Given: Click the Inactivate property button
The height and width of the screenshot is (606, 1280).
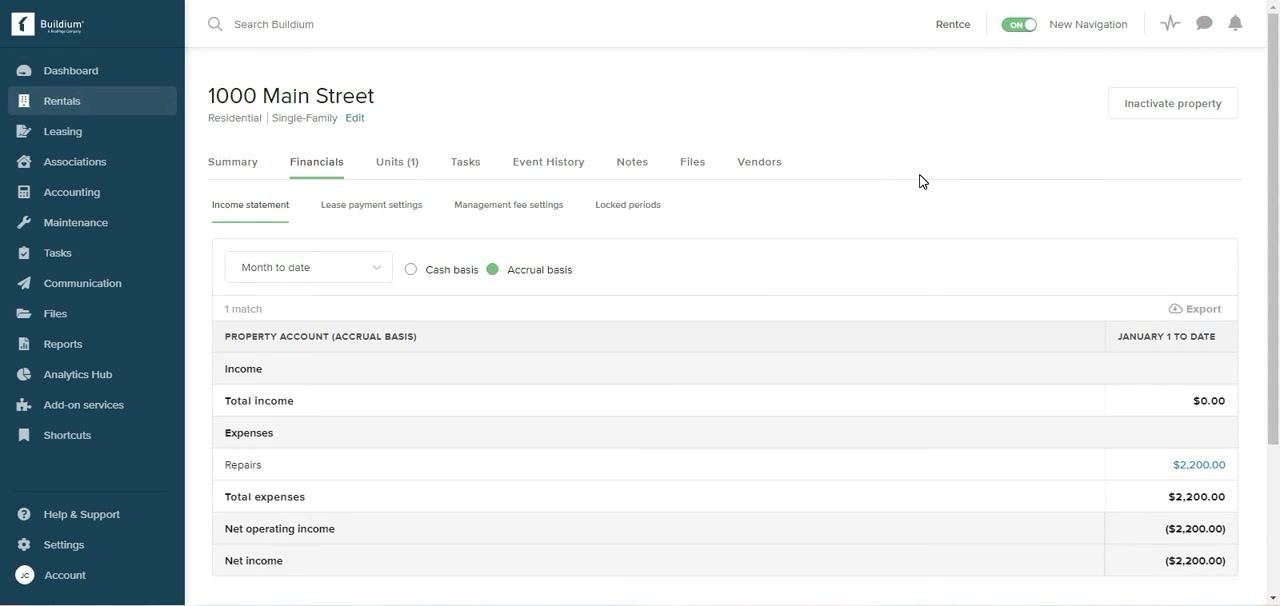Looking at the screenshot, I should click(1173, 103).
